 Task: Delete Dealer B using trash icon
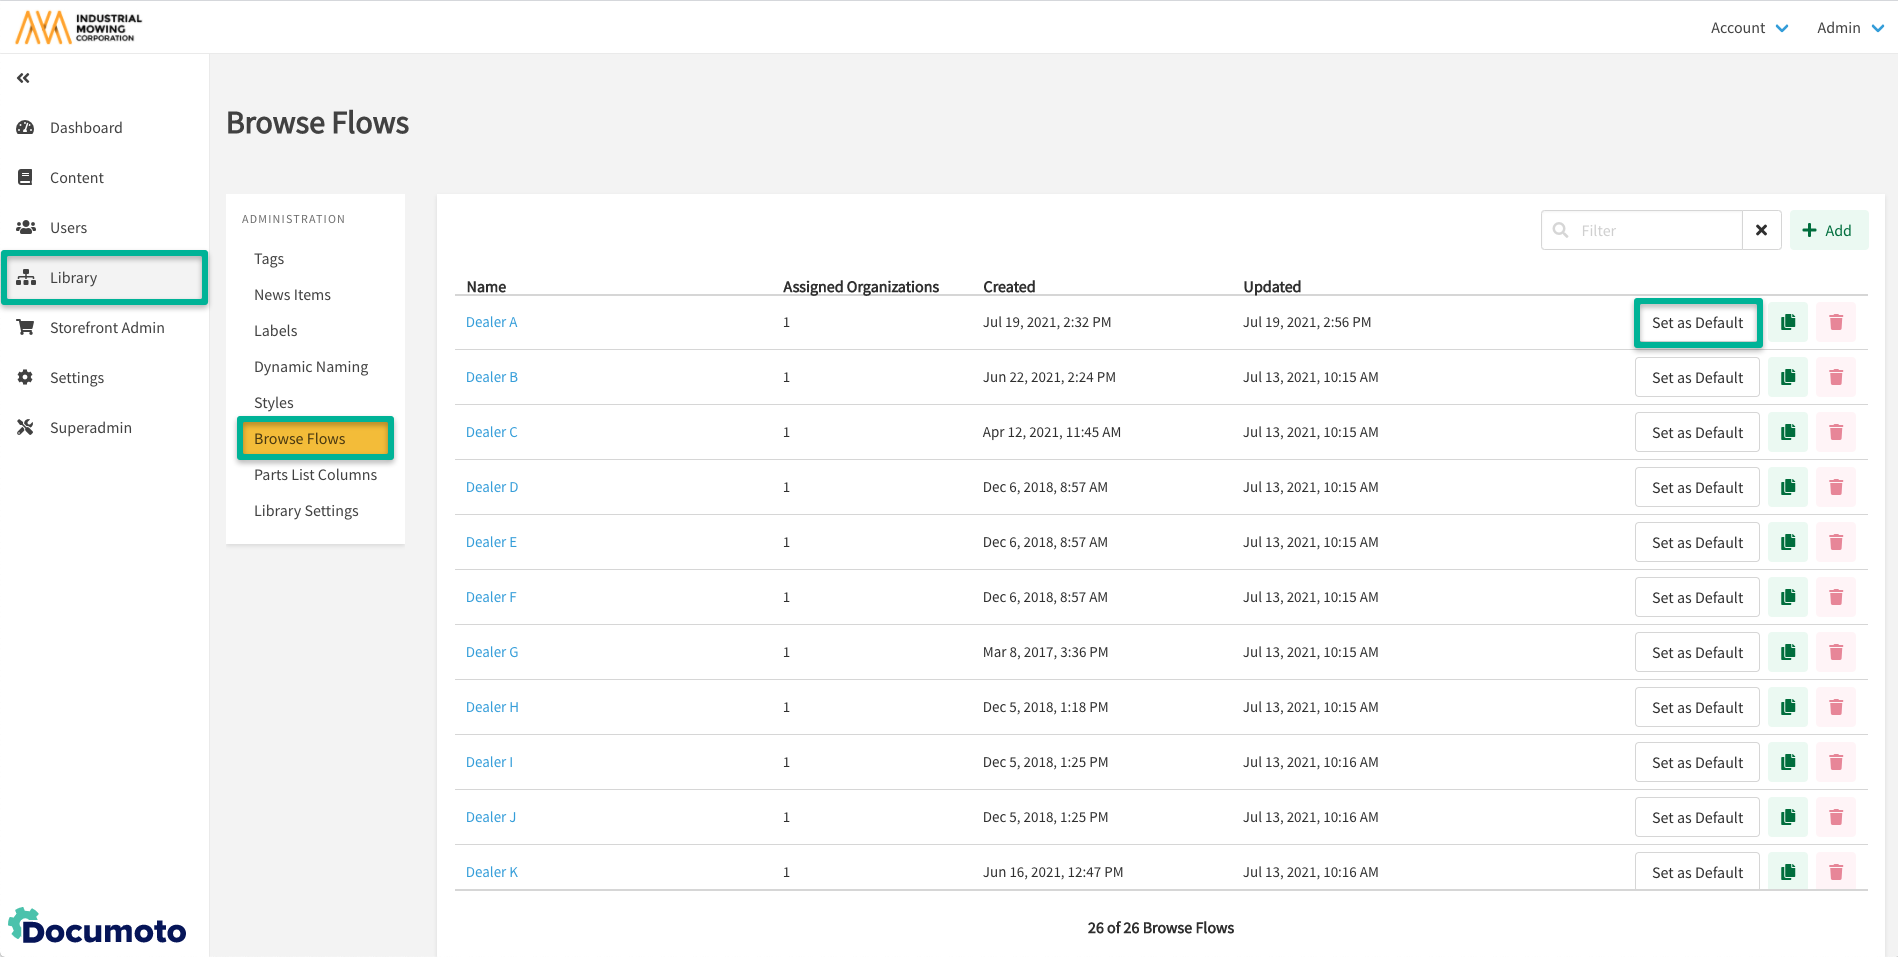[x=1835, y=377]
